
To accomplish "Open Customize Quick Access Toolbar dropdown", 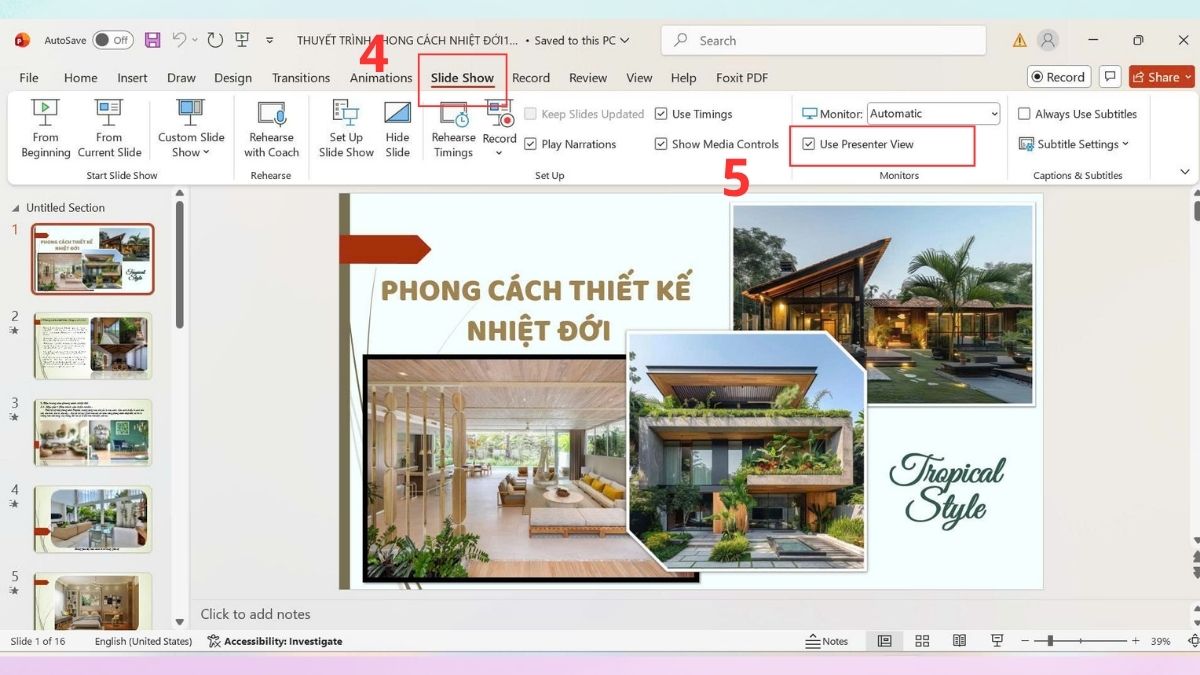I will [269, 40].
